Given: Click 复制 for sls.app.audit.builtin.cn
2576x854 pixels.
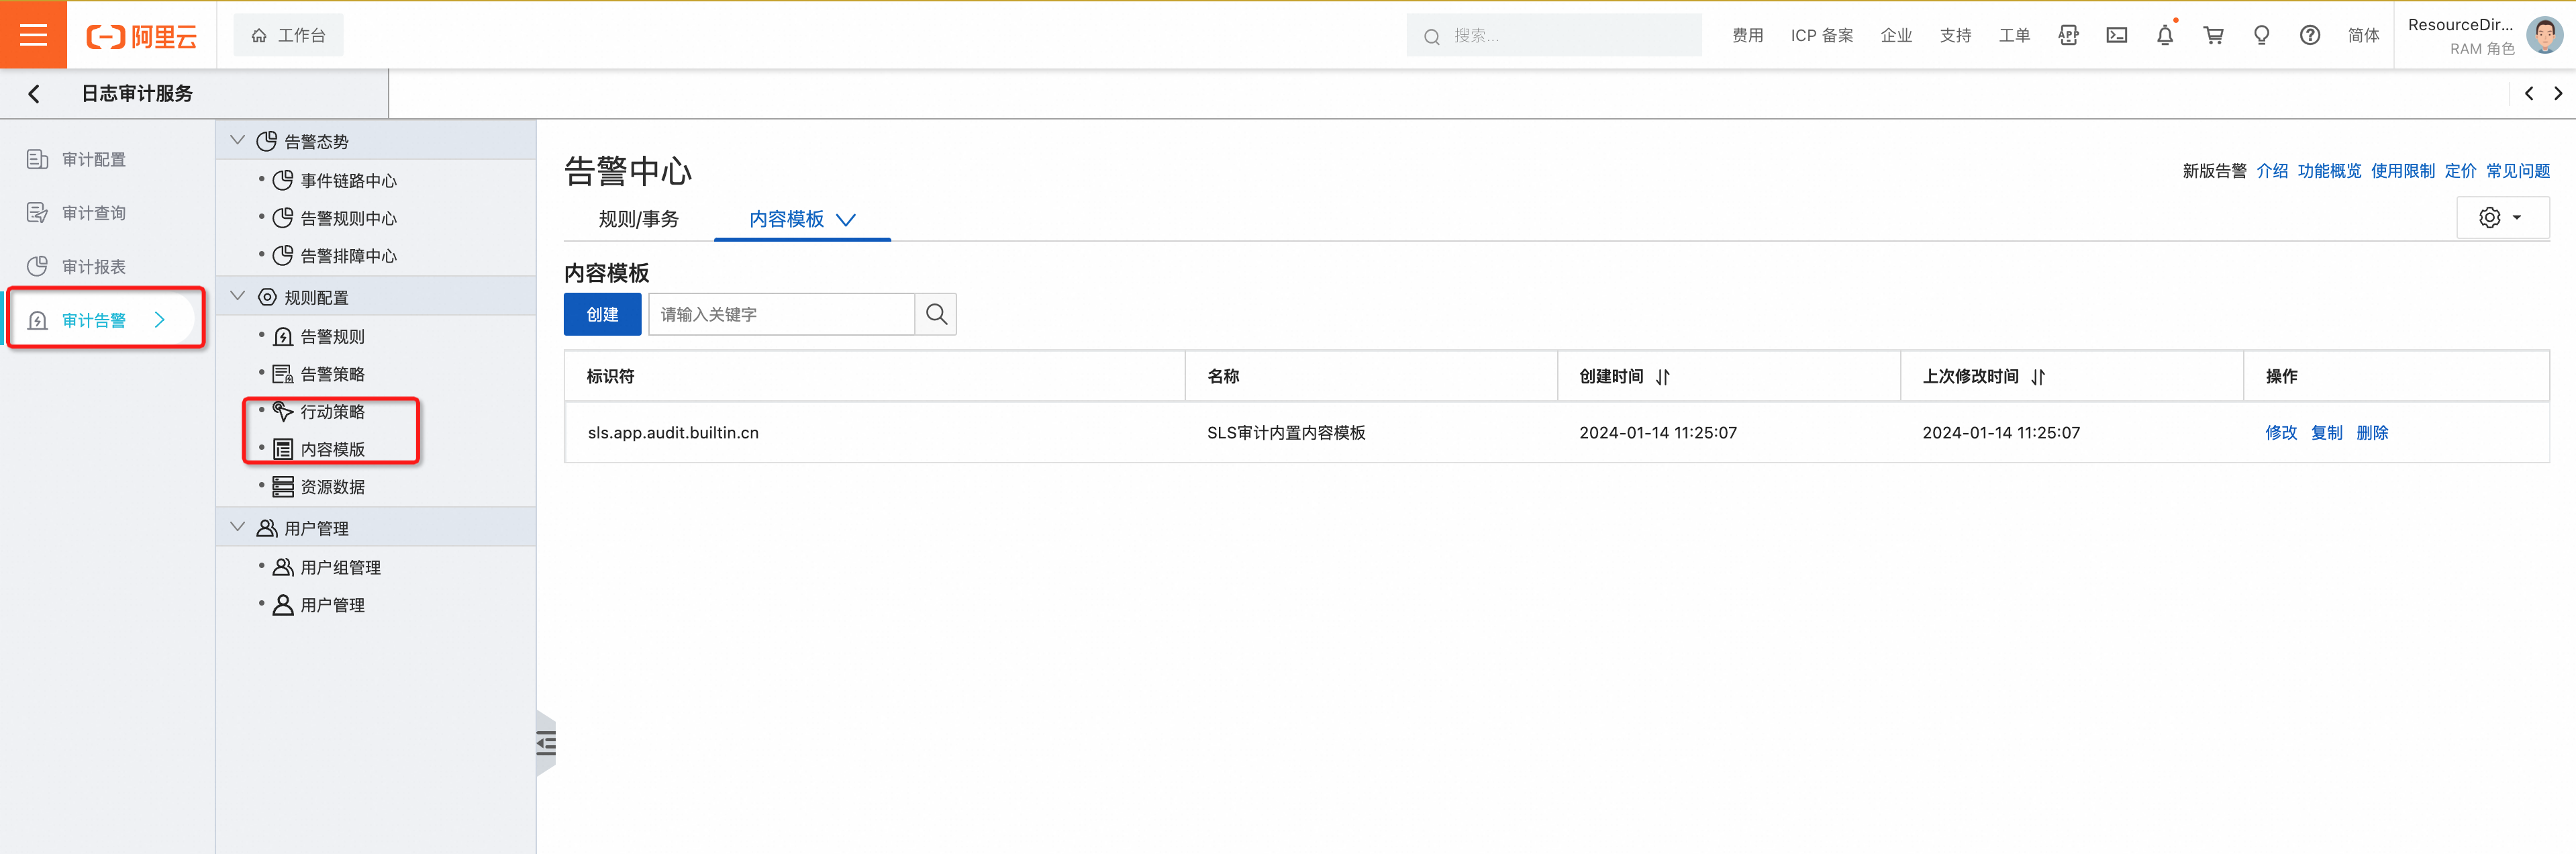Looking at the screenshot, I should 2326,433.
